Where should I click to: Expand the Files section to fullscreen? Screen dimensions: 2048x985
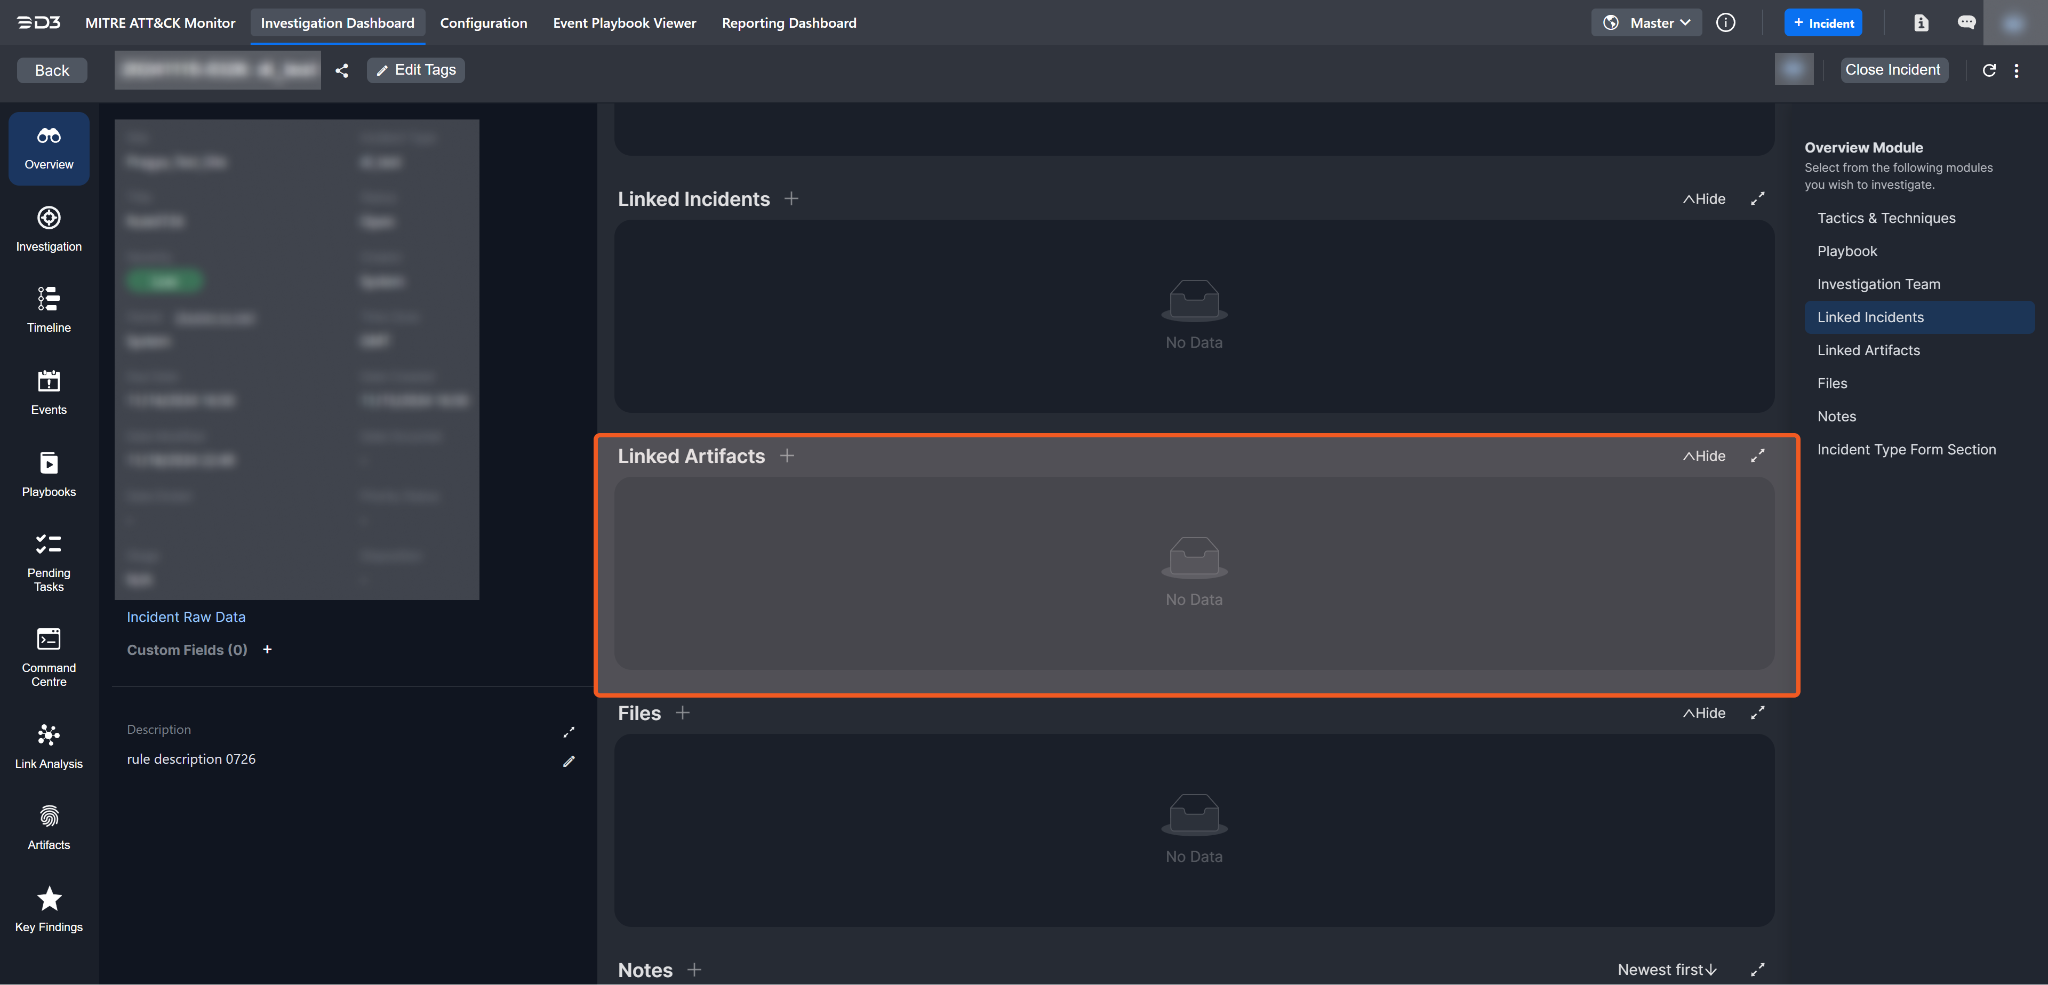pyautogui.click(x=1758, y=713)
